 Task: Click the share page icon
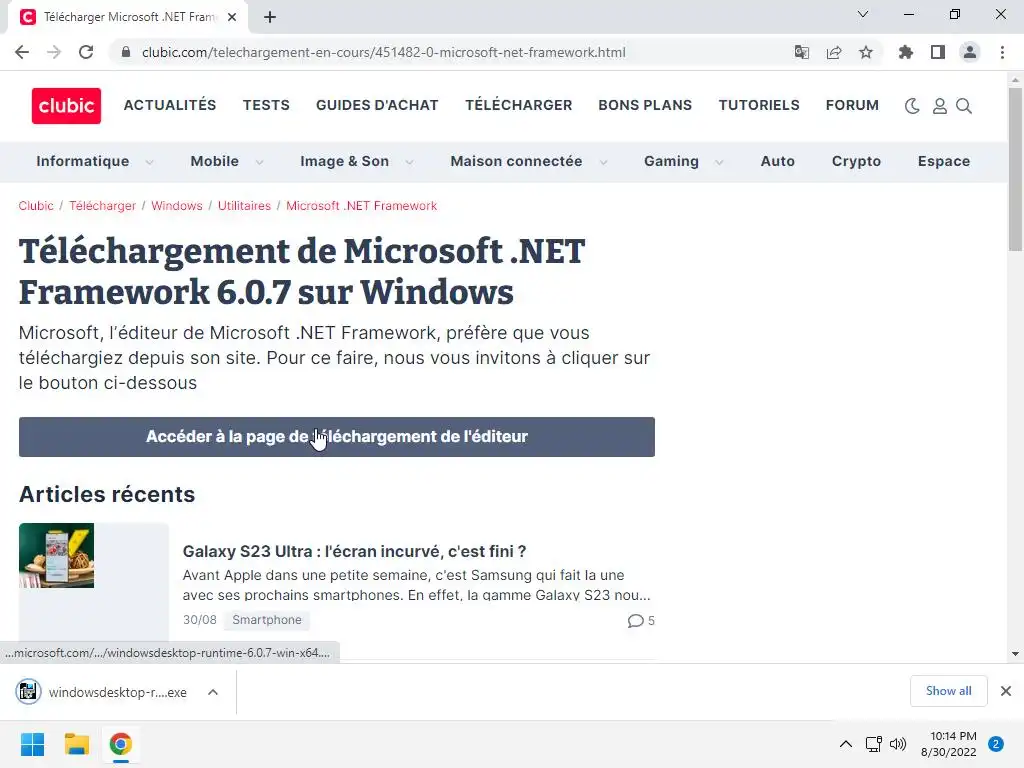pyautogui.click(x=834, y=52)
